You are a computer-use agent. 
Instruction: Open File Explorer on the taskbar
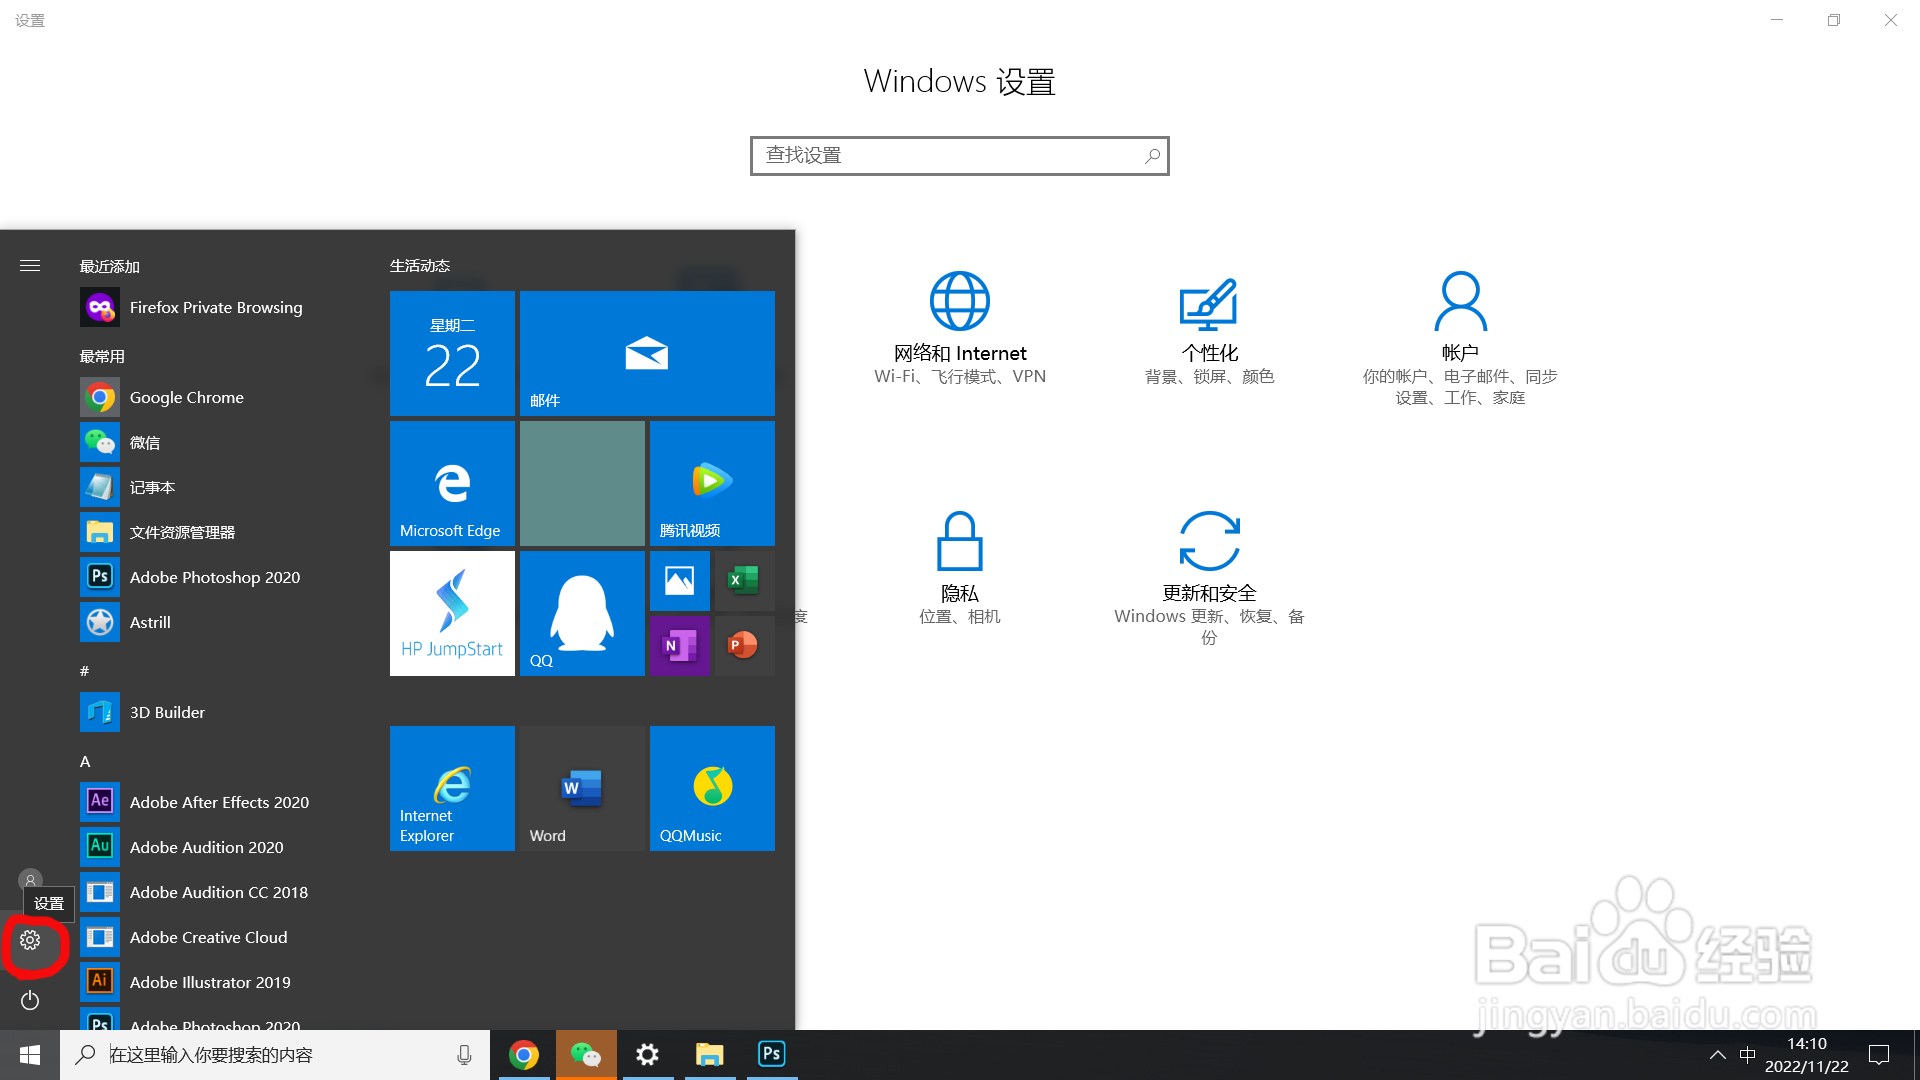coord(710,1055)
